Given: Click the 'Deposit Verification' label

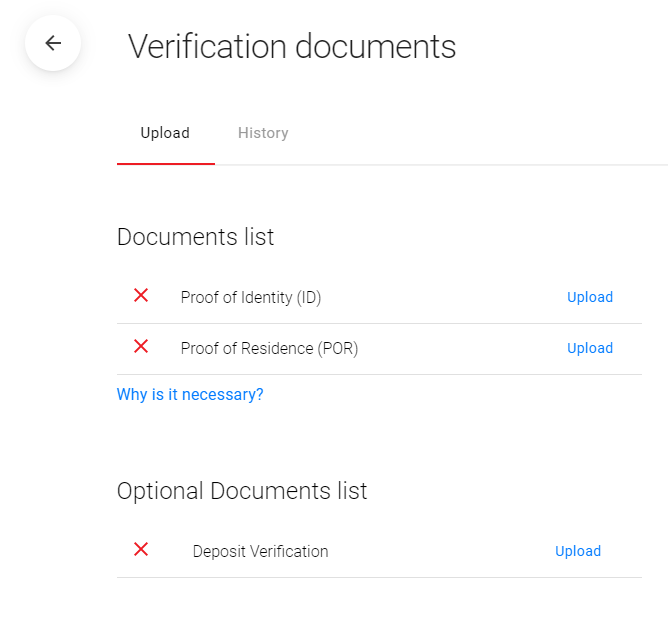Looking at the screenshot, I should 260,551.
